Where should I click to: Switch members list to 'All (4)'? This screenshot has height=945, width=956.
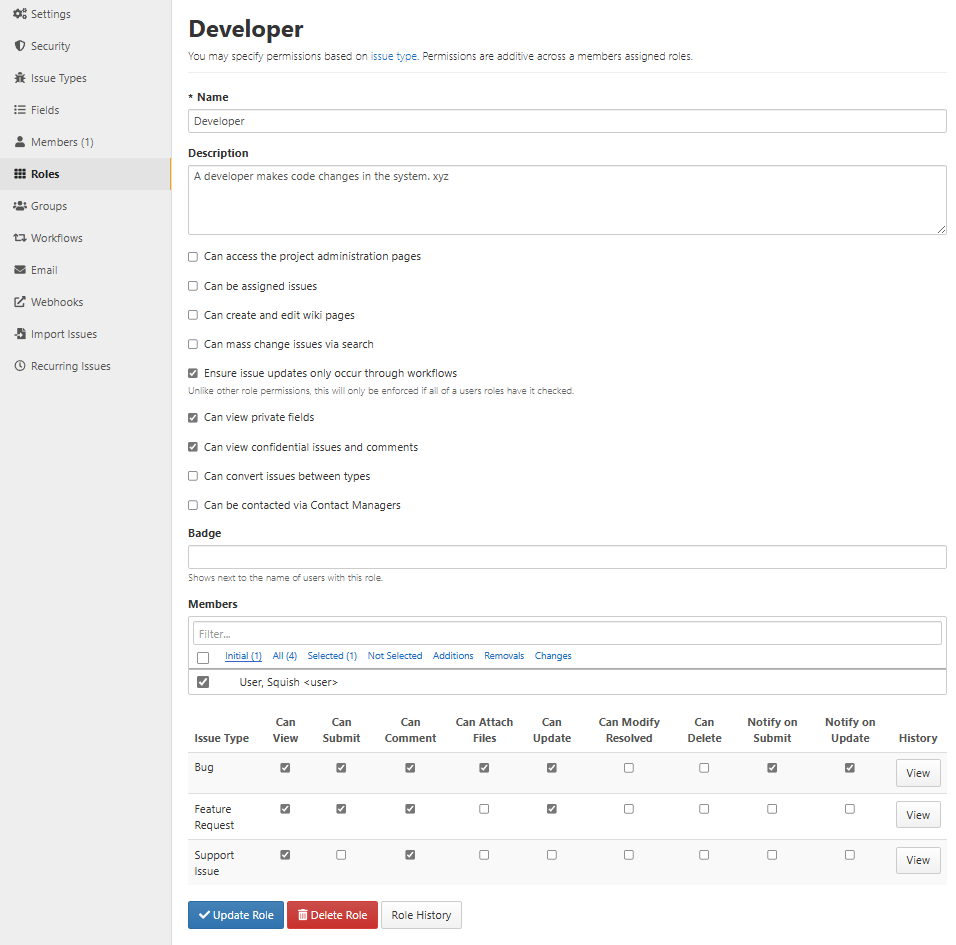coord(285,656)
